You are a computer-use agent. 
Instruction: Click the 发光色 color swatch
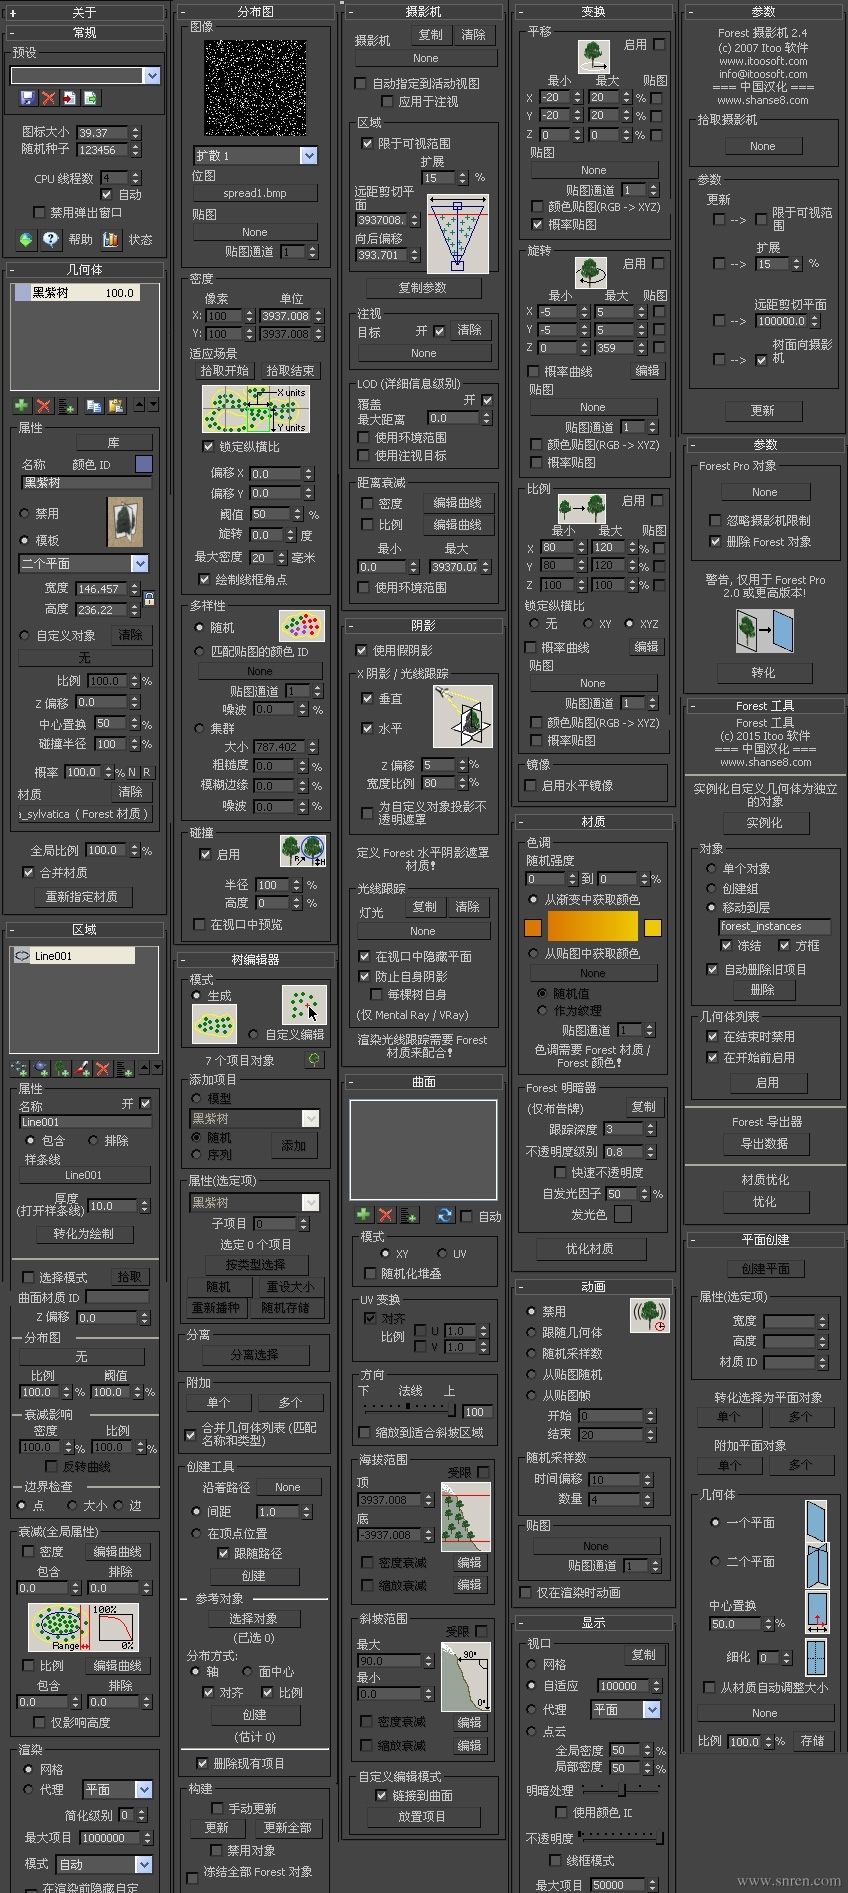pos(622,1214)
